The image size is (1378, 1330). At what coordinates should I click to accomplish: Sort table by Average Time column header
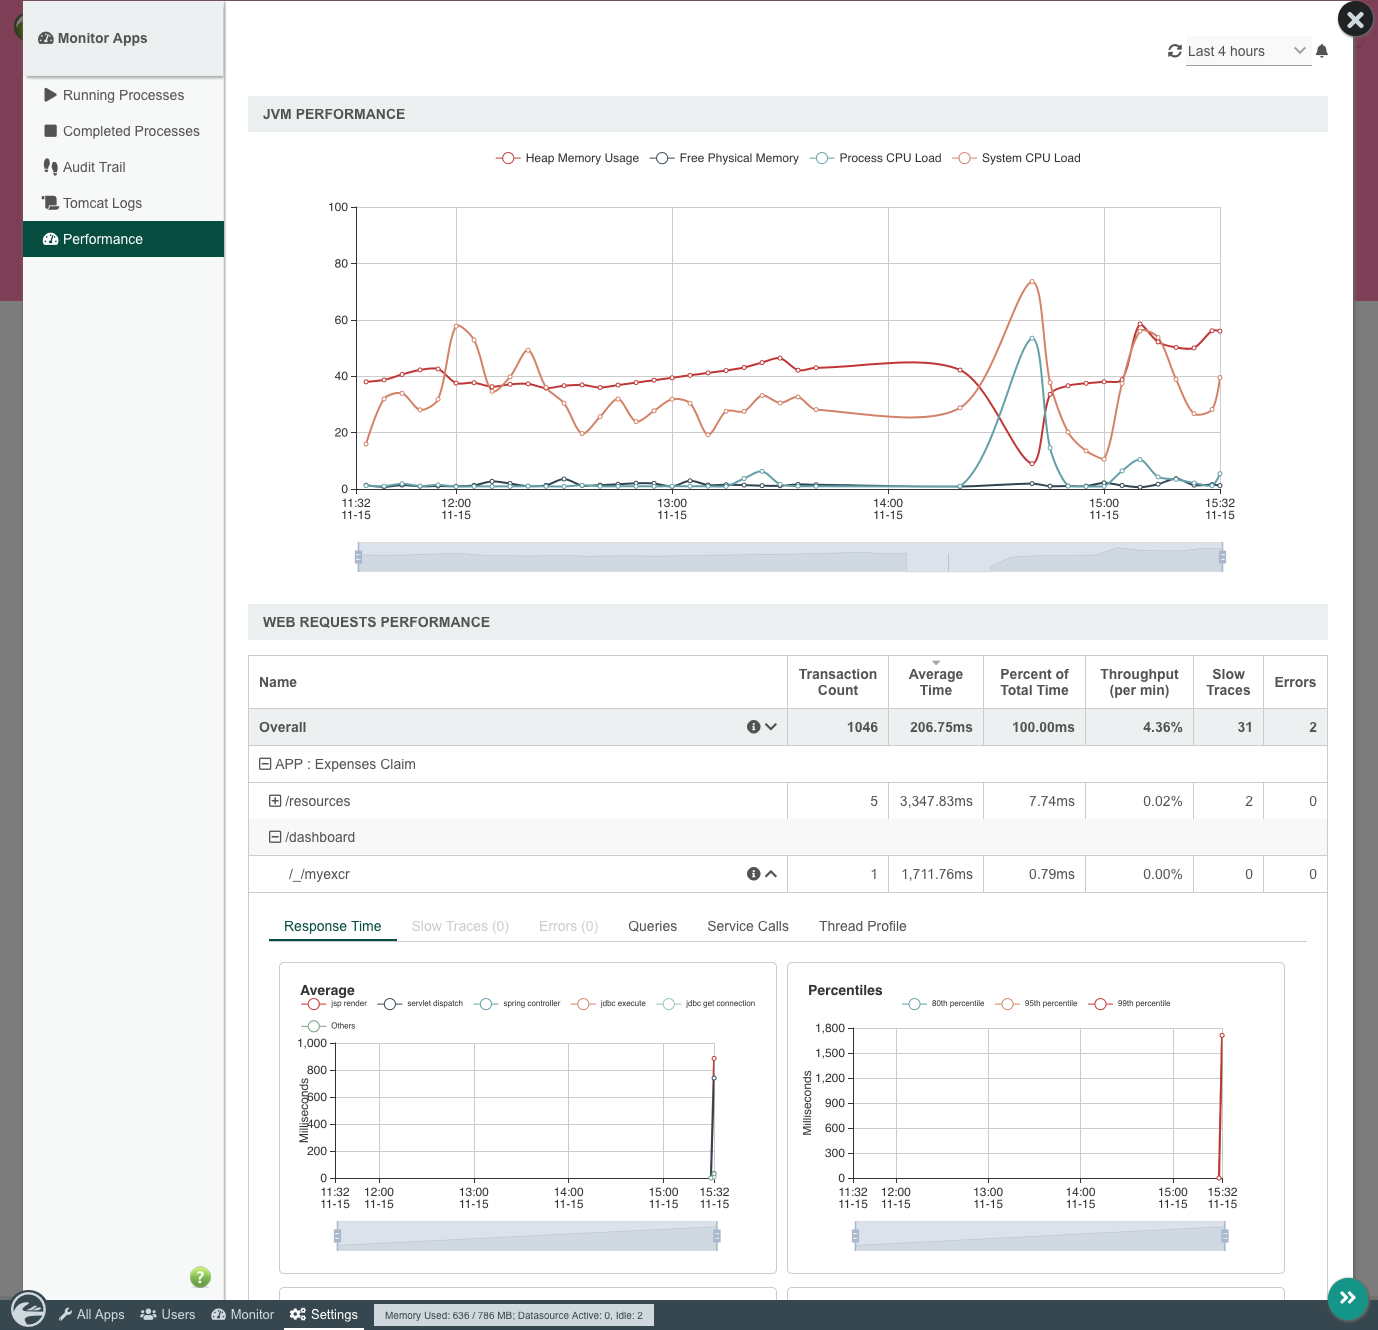[935, 682]
